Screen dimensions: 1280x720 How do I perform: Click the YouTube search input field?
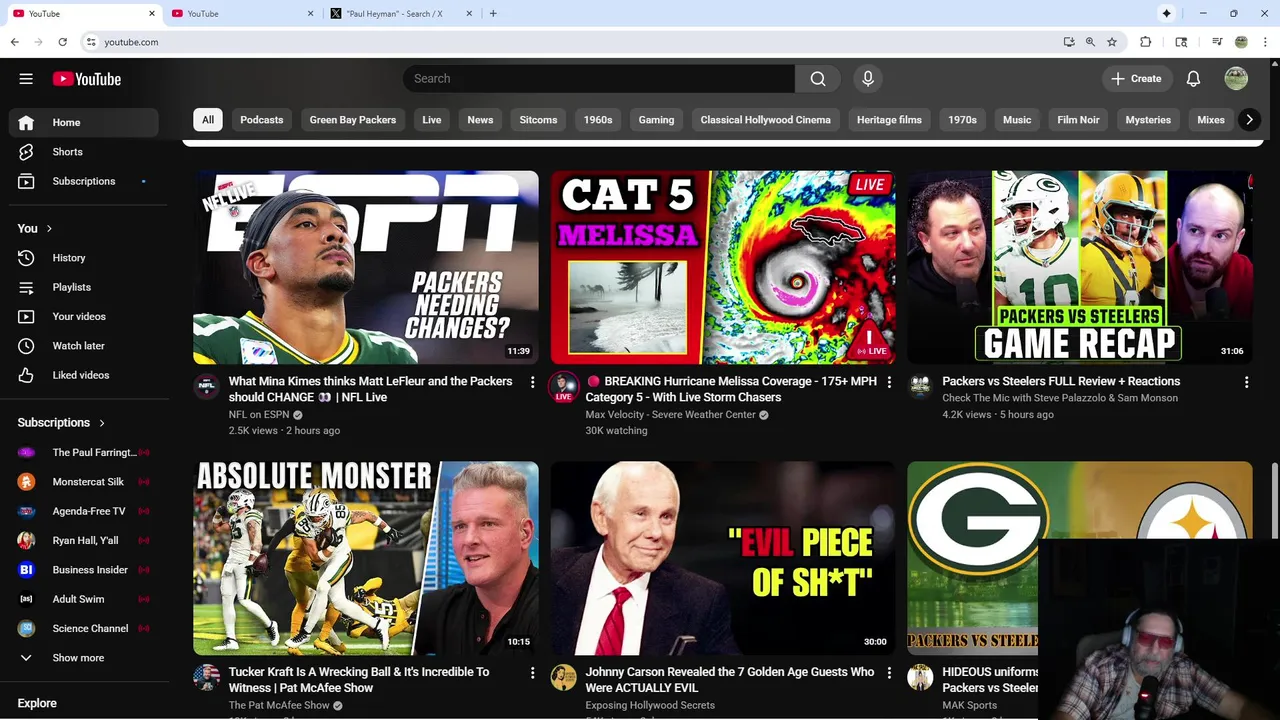point(599,79)
